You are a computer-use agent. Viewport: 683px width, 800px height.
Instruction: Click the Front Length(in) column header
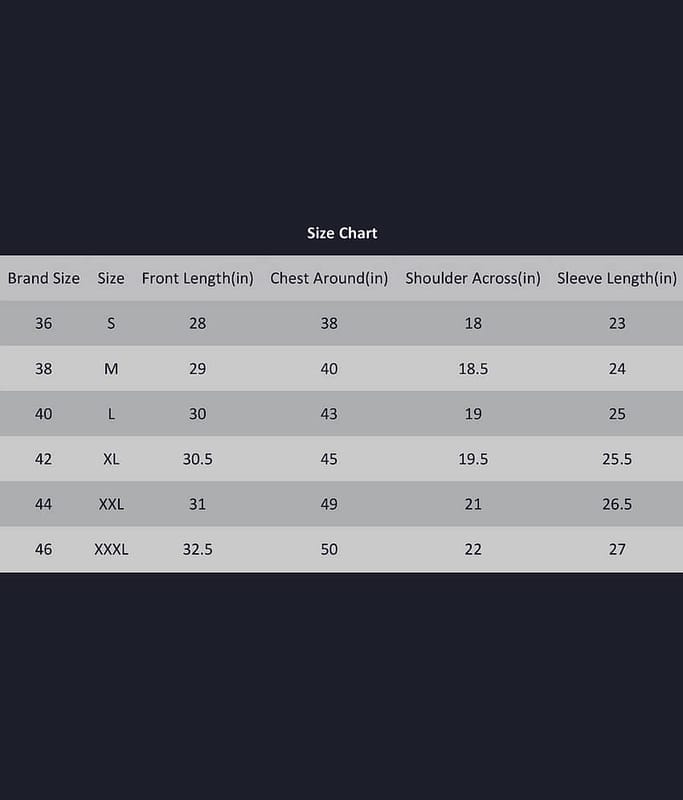(197, 278)
